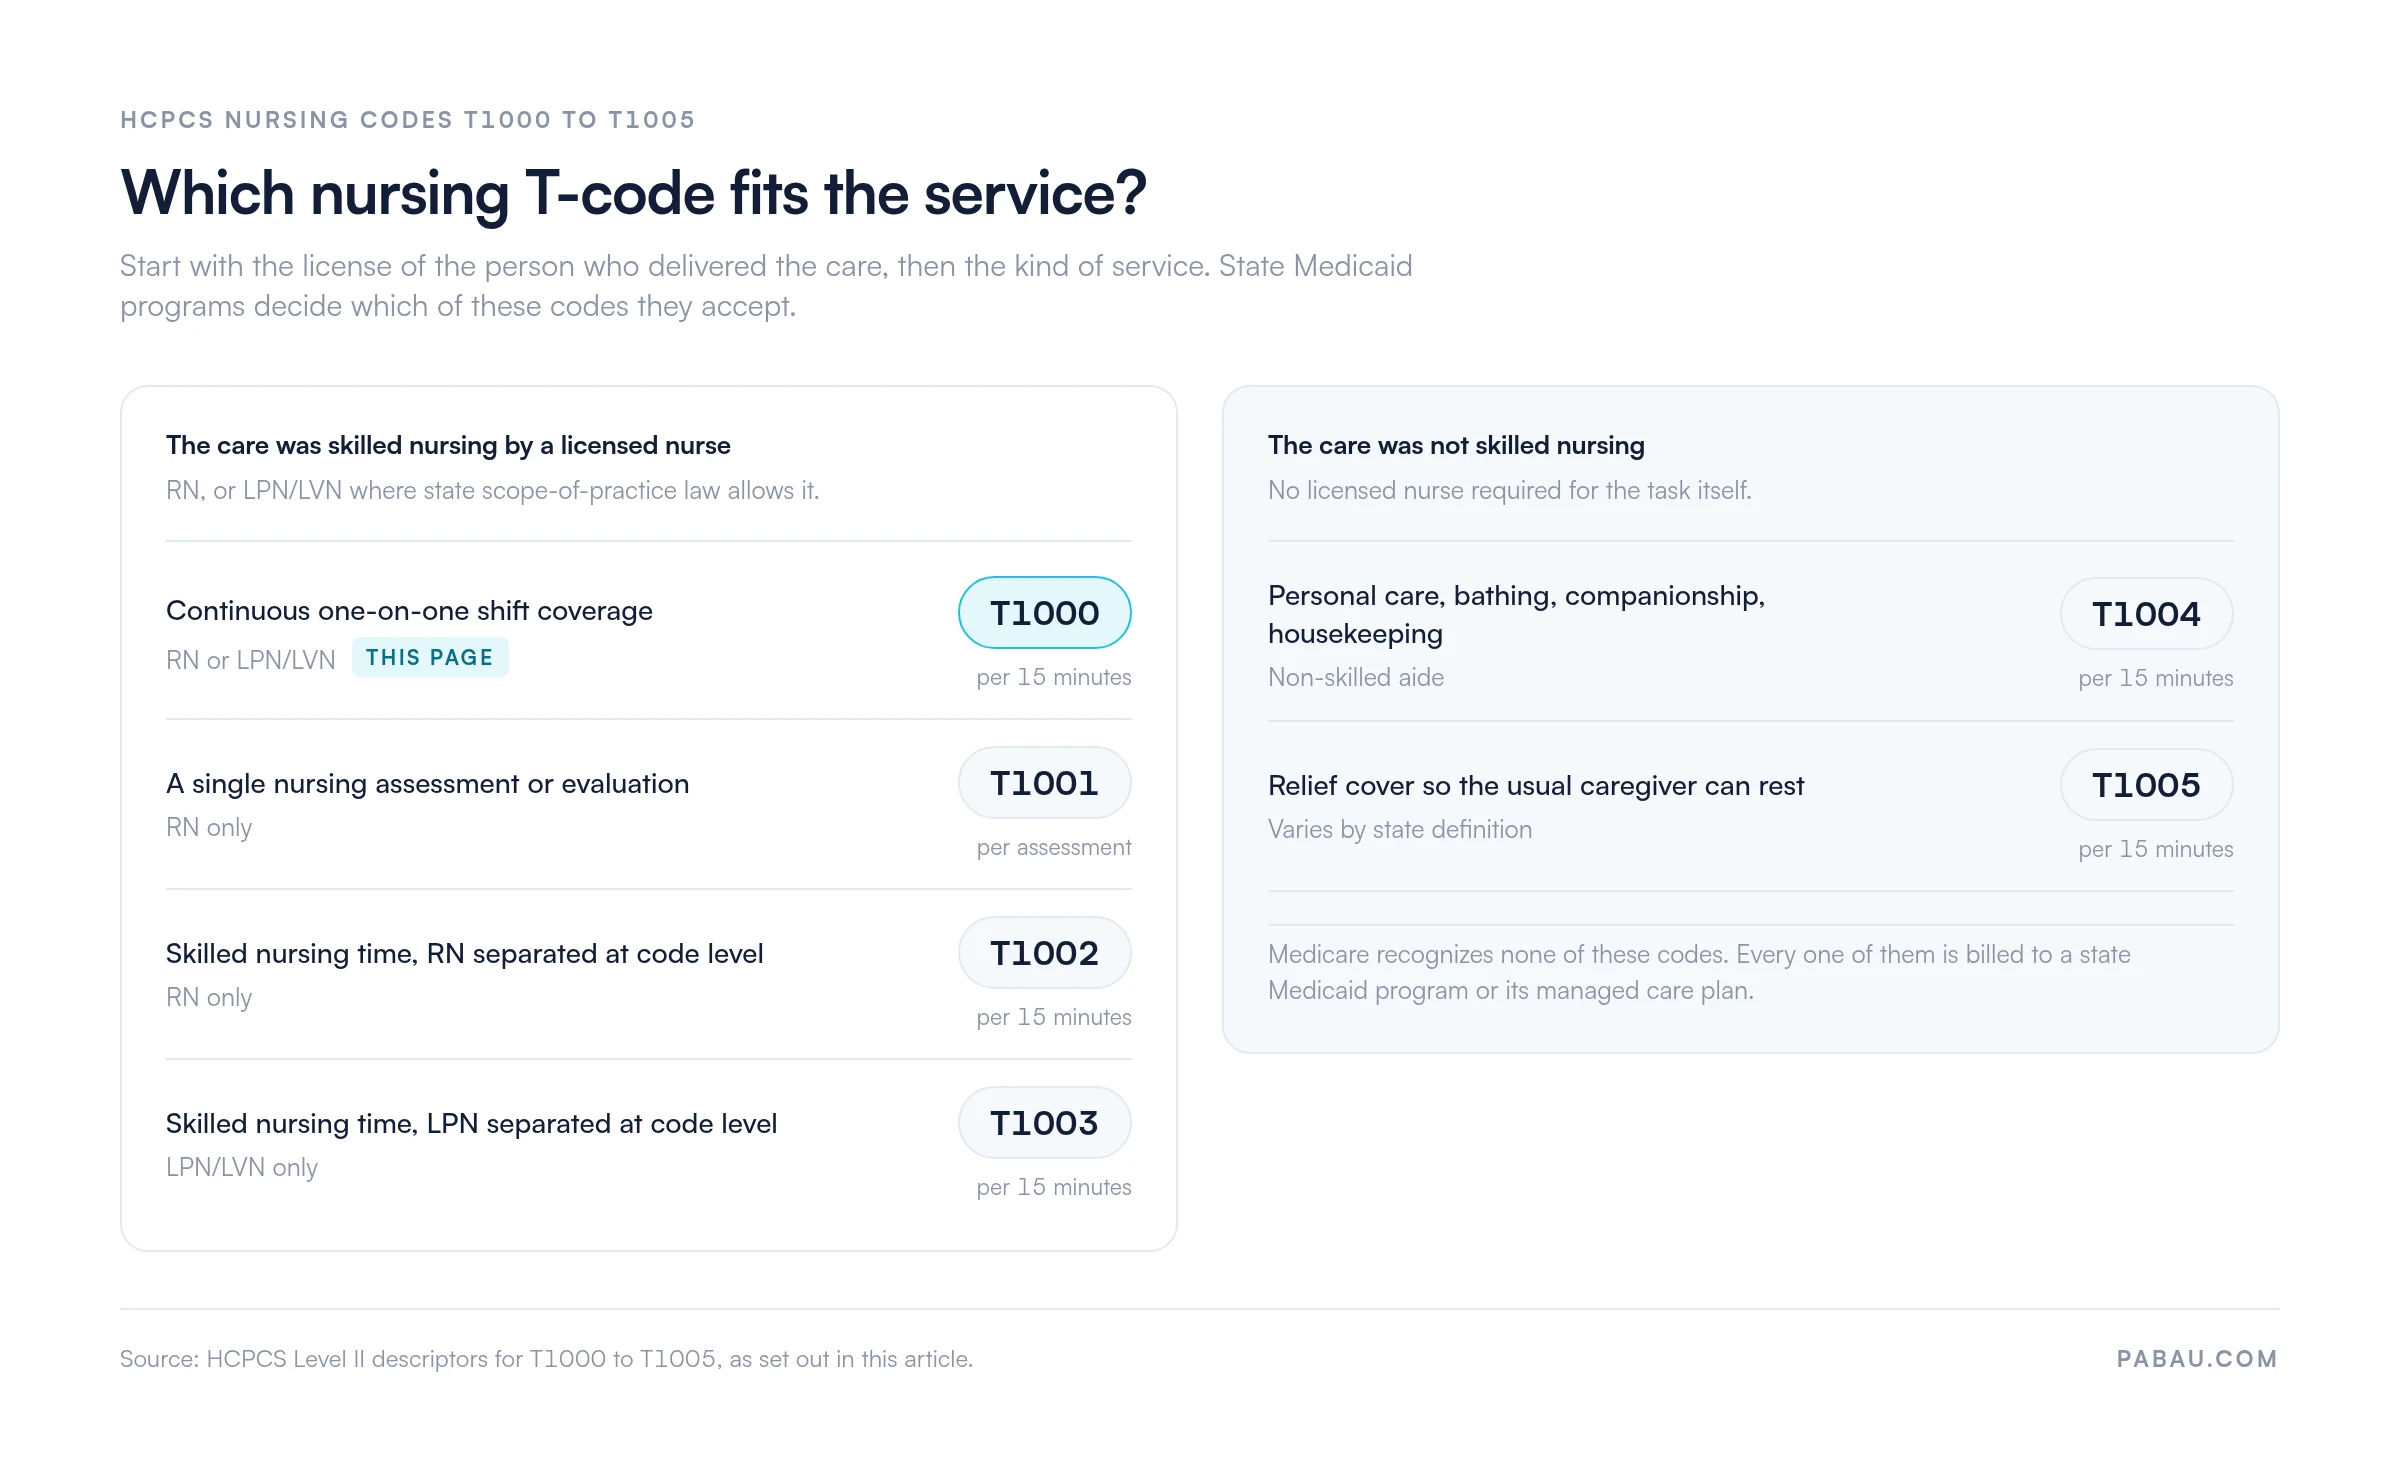
Task: Click the main title about nursing T-code
Action: (x=633, y=193)
